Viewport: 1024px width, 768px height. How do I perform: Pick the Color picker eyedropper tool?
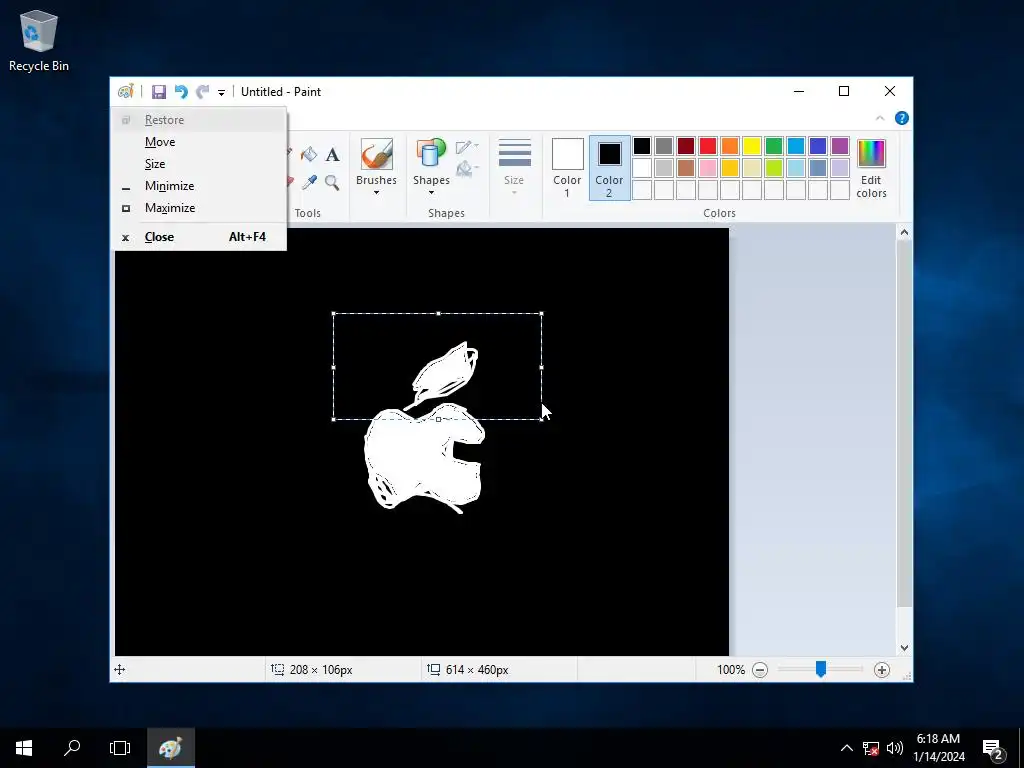tap(309, 182)
